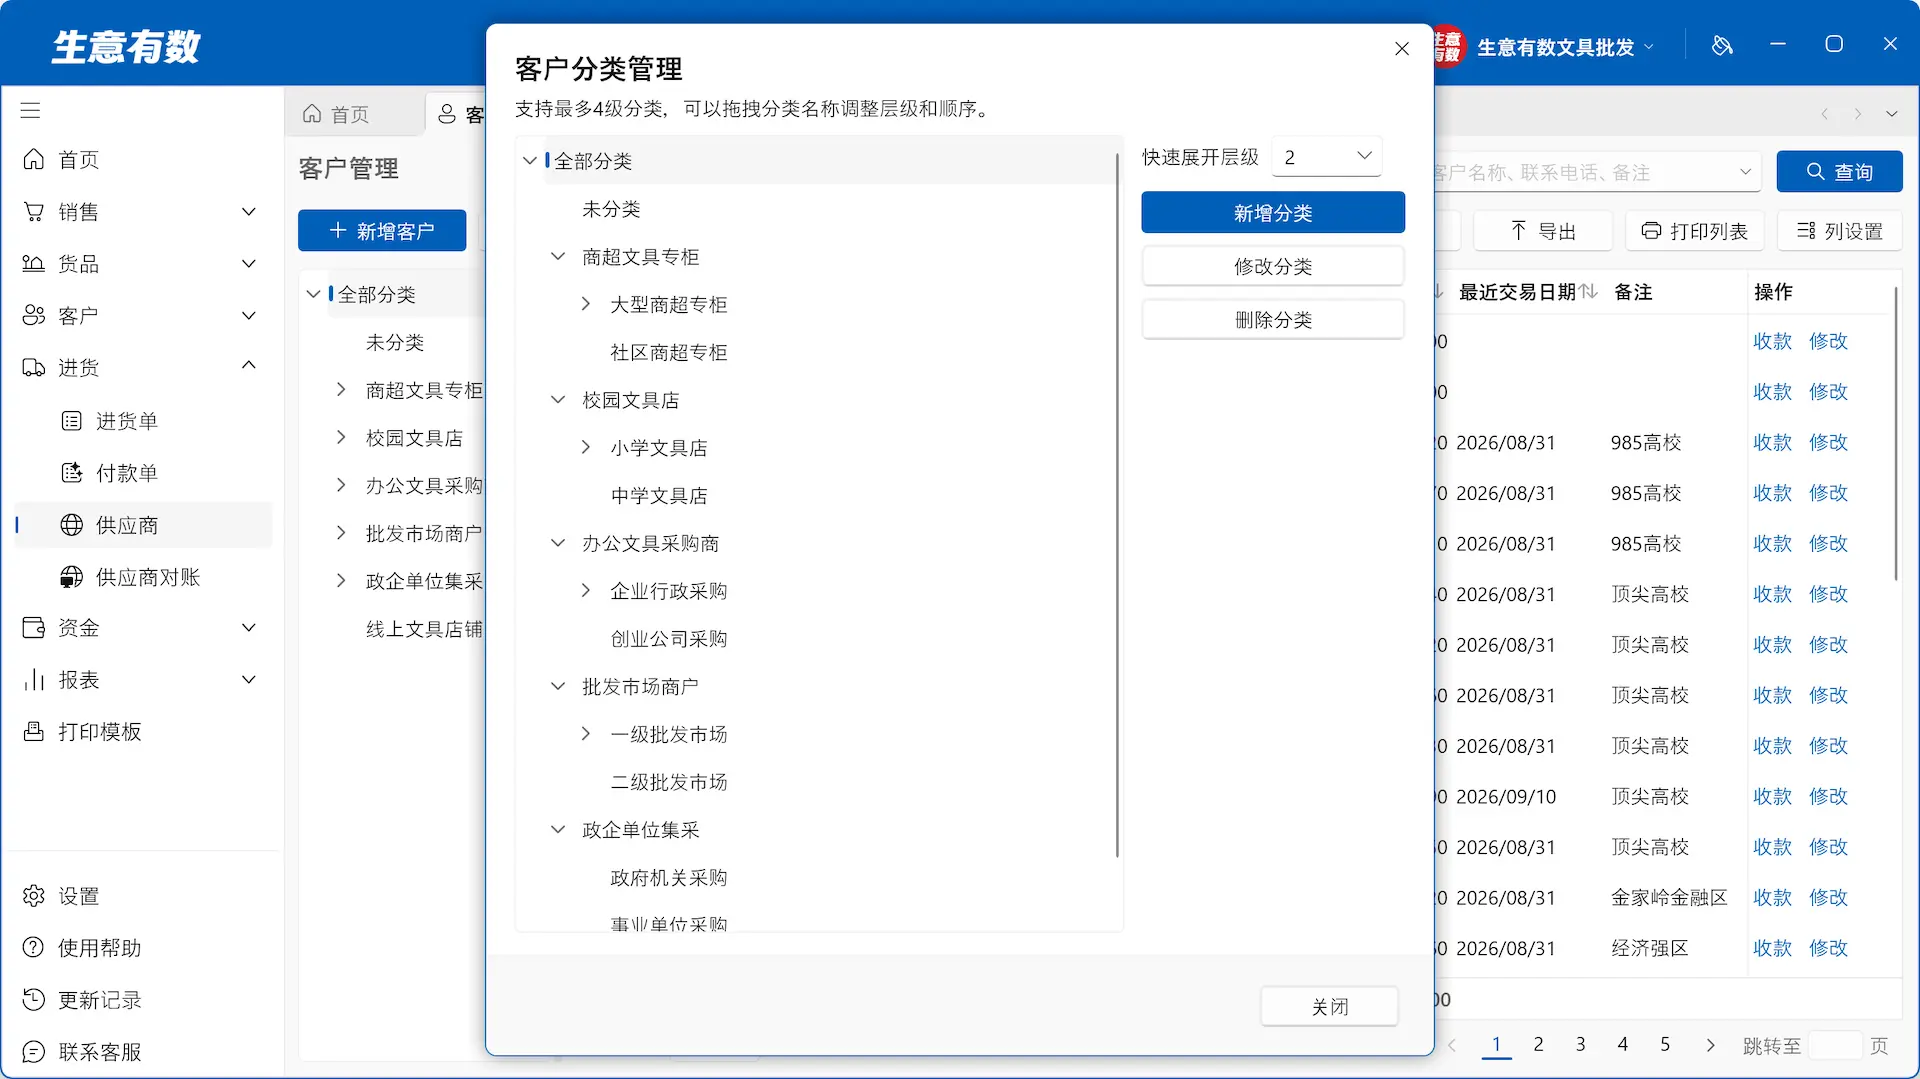Go to page 3 in pagination
The width and height of the screenshot is (1920, 1079).
click(x=1580, y=1044)
